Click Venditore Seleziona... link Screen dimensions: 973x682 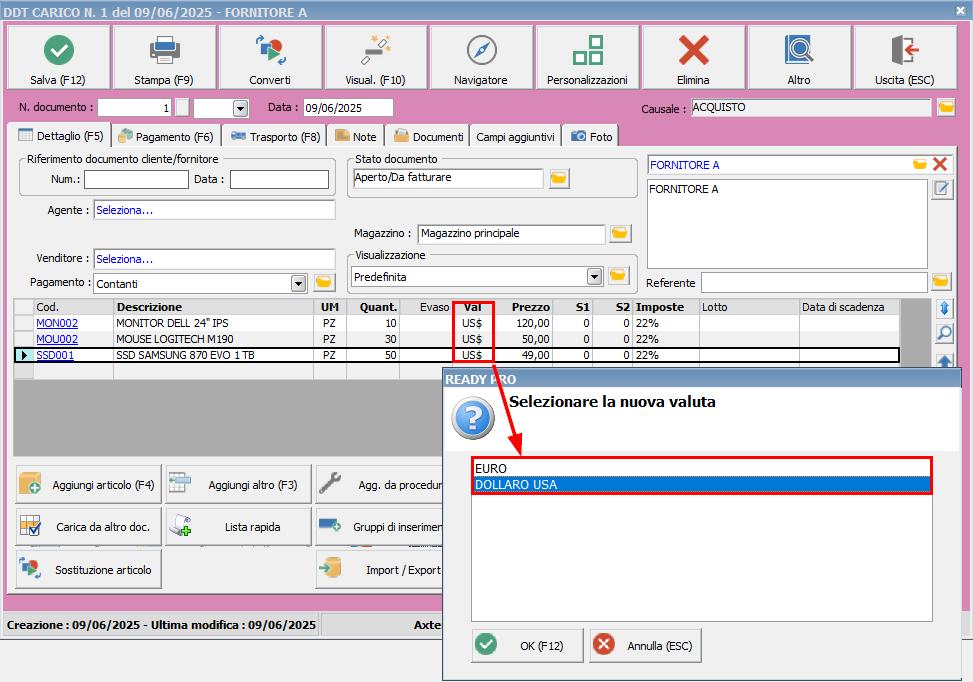124,259
